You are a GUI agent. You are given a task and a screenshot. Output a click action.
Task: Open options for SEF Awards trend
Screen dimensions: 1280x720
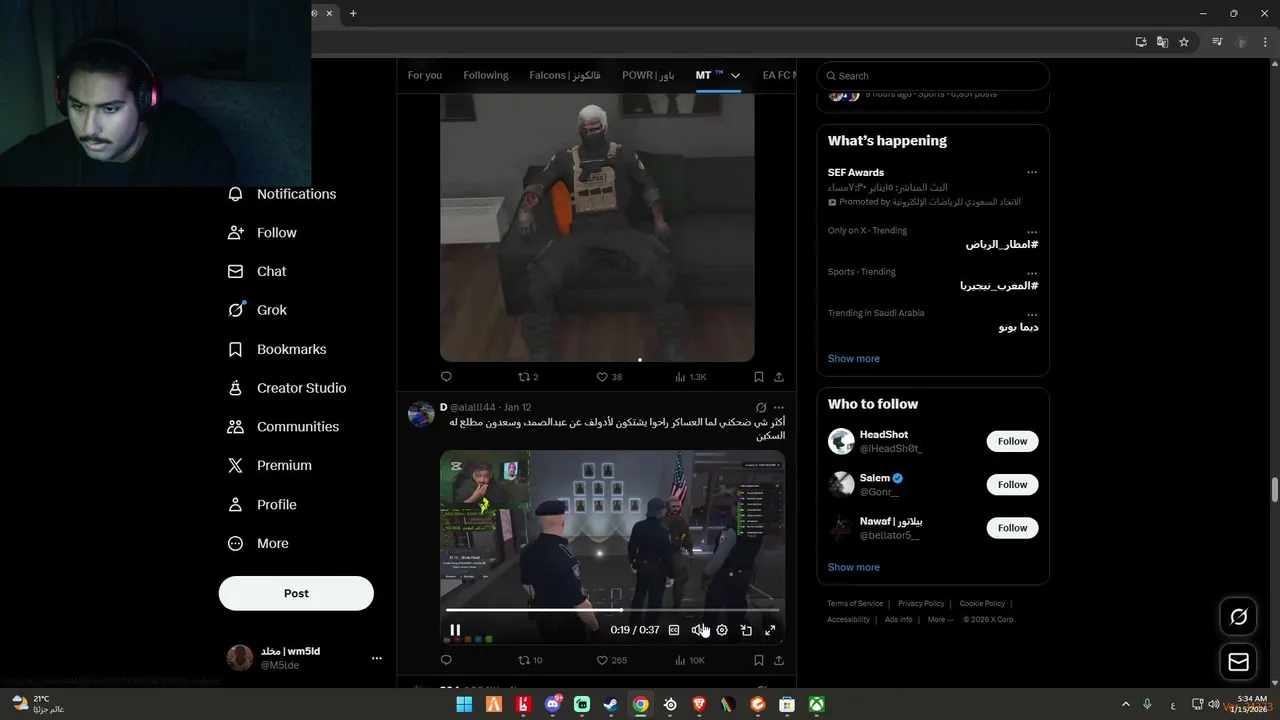(1032, 172)
